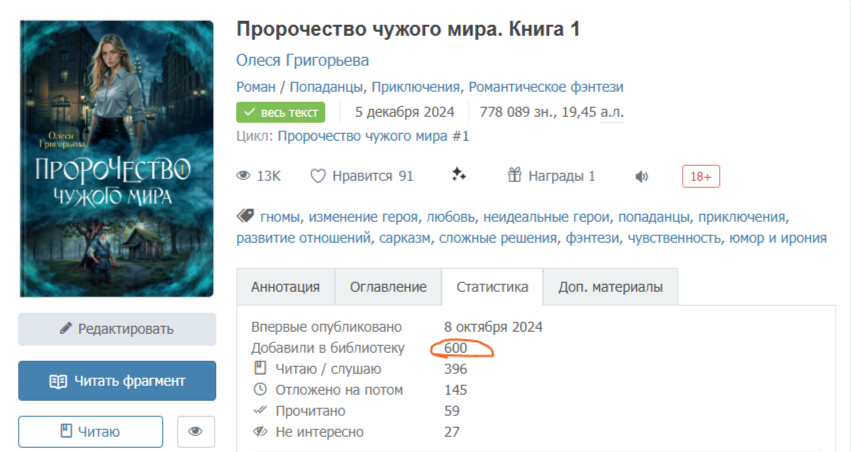Image resolution: width=851 pixels, height=452 pixels.
Task: Open the Роман form link
Action: click(256, 87)
